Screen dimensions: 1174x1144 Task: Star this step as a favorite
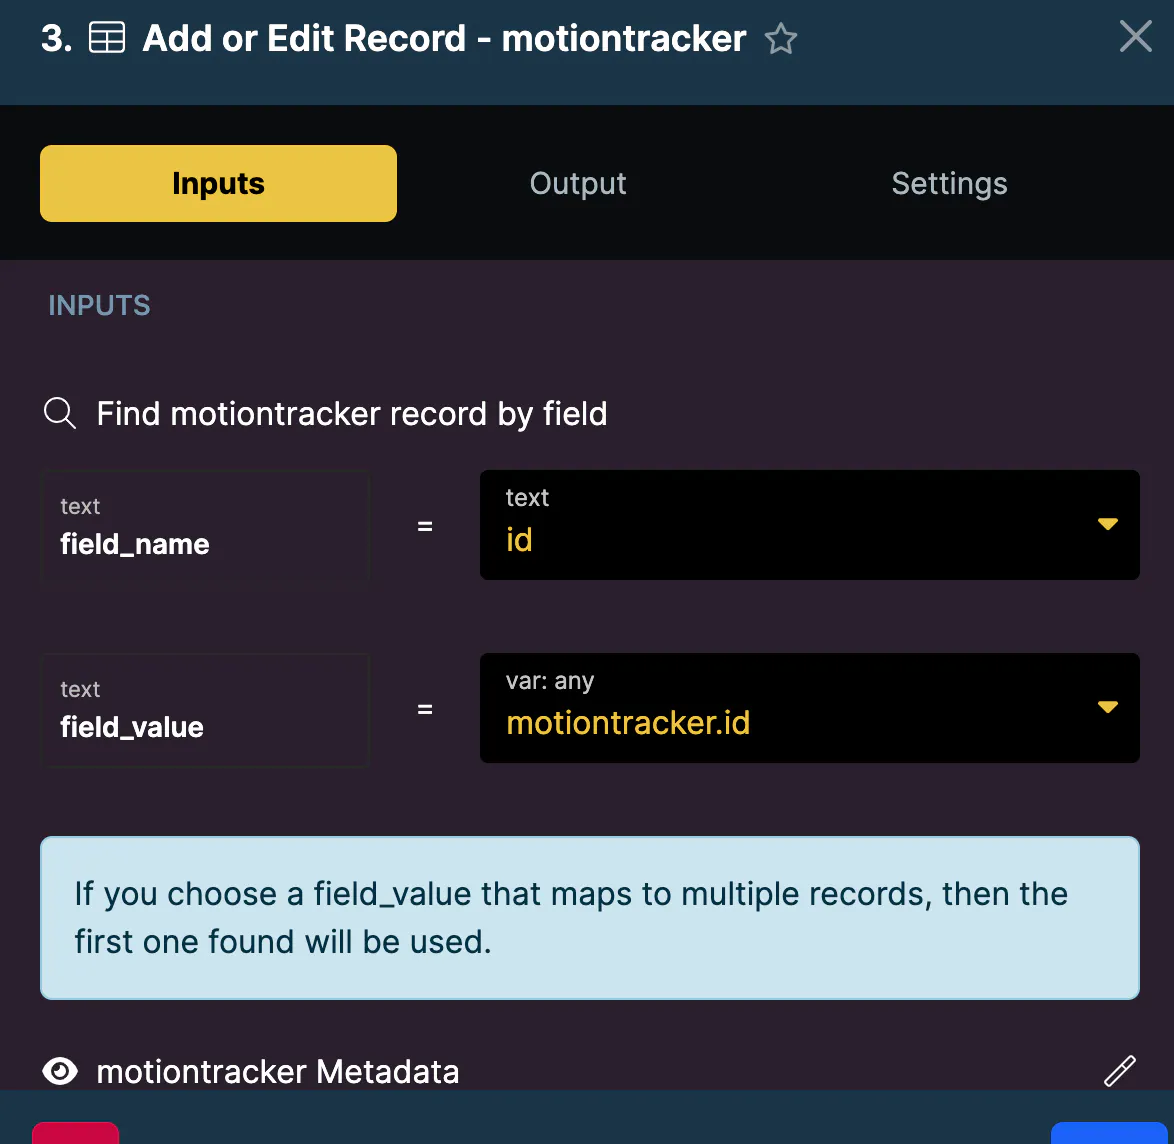tap(780, 40)
